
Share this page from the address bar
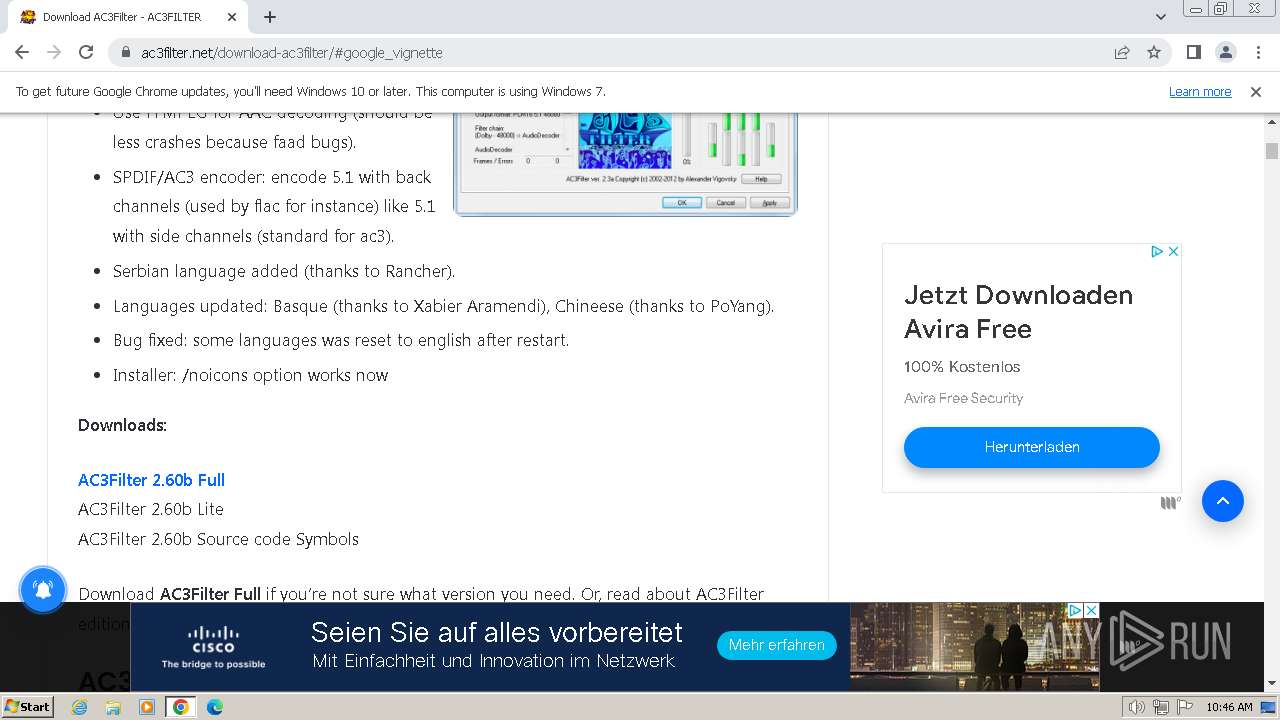1122,52
